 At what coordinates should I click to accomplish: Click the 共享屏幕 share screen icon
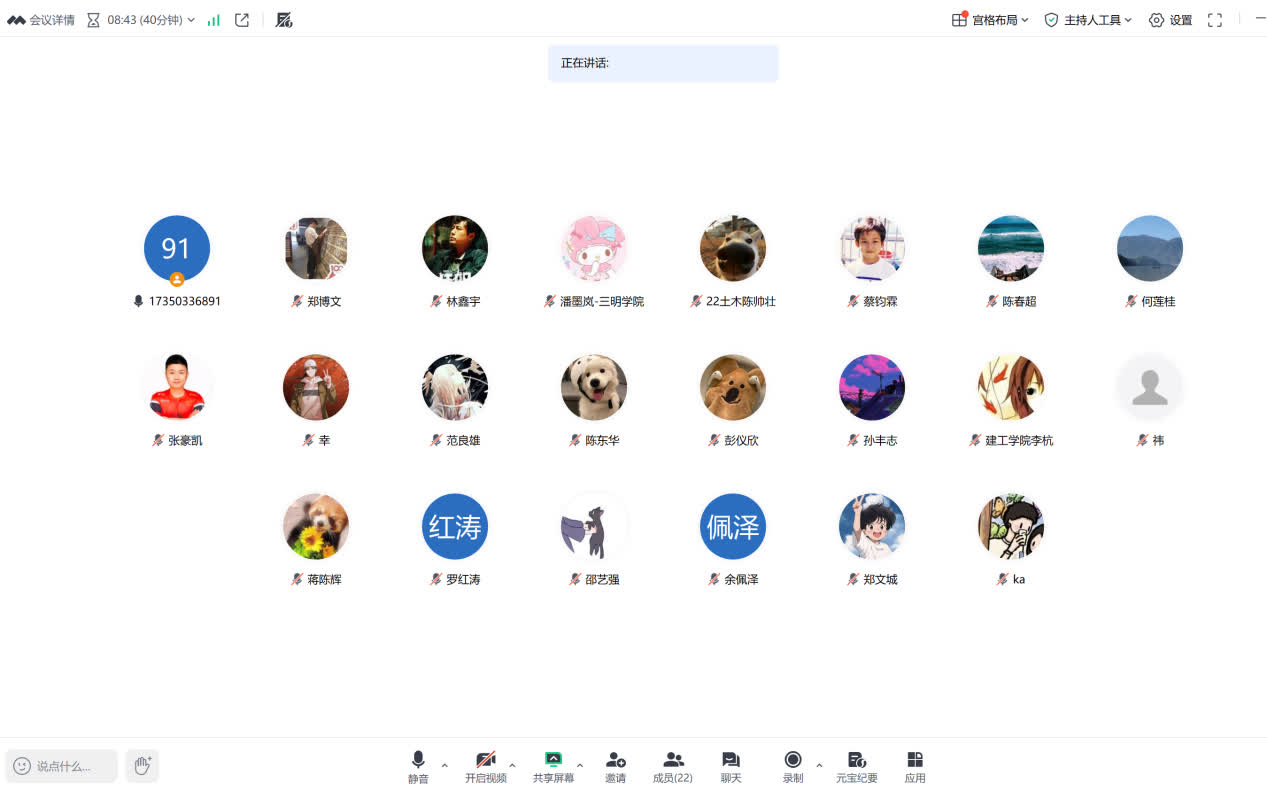click(553, 766)
